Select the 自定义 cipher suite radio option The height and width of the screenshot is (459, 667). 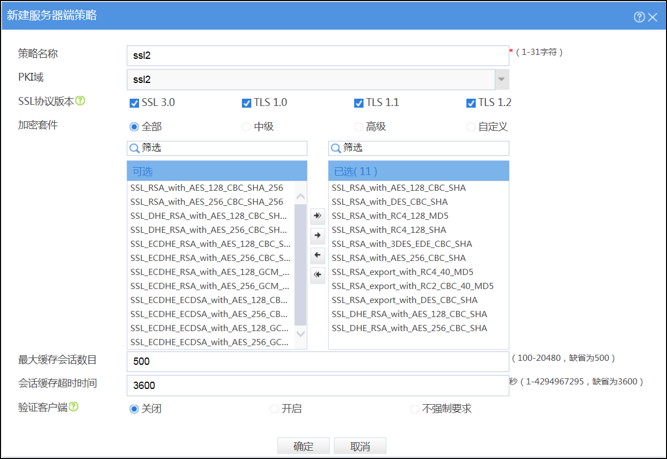pyautogui.click(x=471, y=127)
